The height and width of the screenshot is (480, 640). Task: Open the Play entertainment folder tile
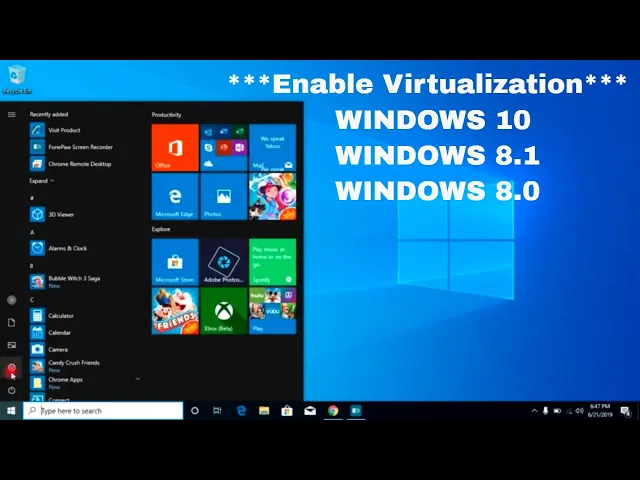[x=273, y=311]
